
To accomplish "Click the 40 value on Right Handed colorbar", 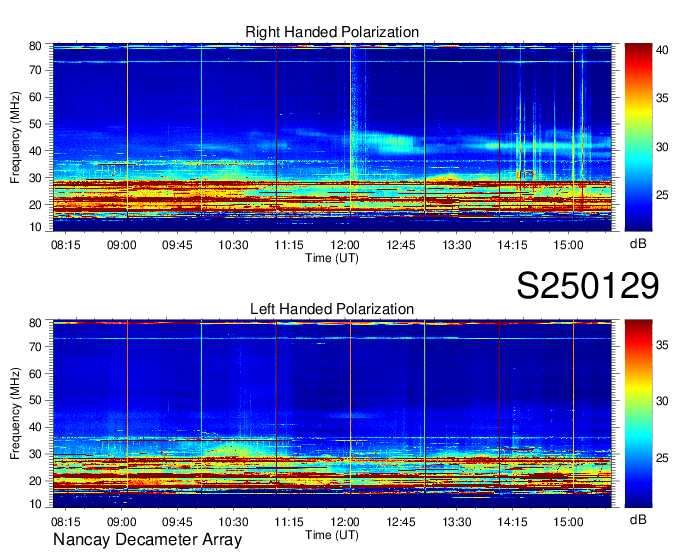I will [662, 50].
